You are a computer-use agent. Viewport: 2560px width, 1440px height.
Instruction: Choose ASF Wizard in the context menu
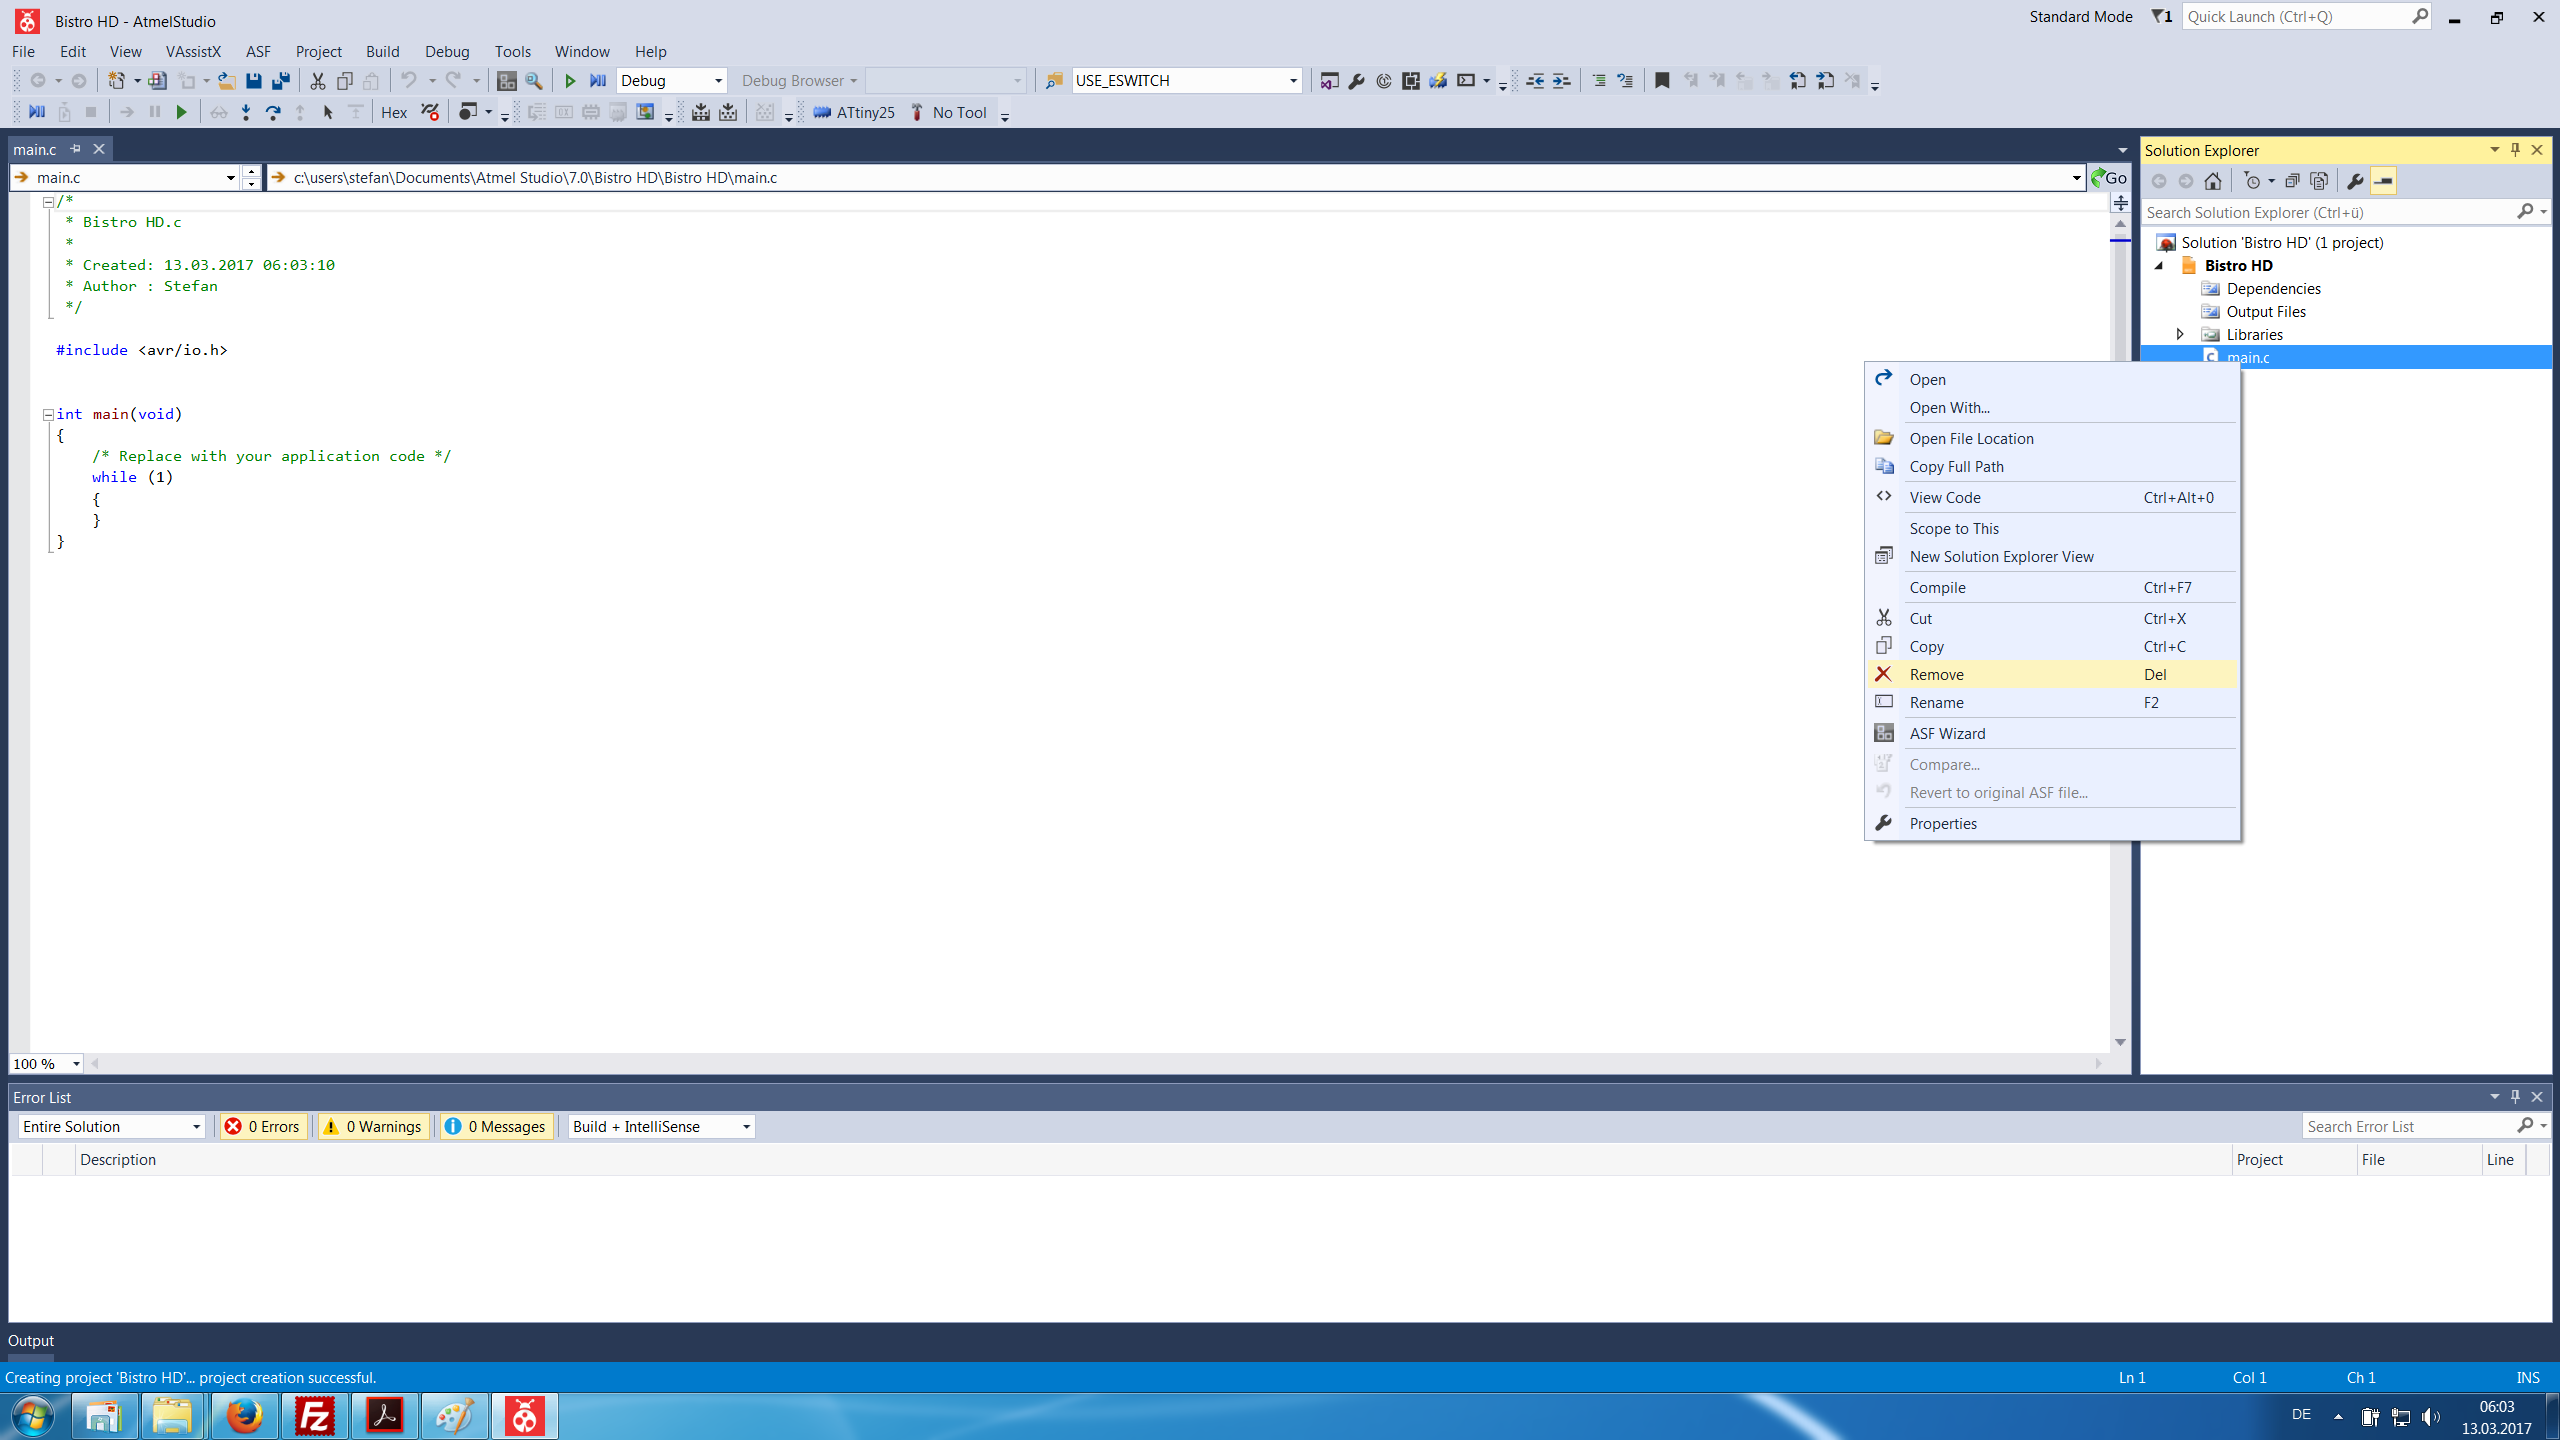(x=2053, y=733)
